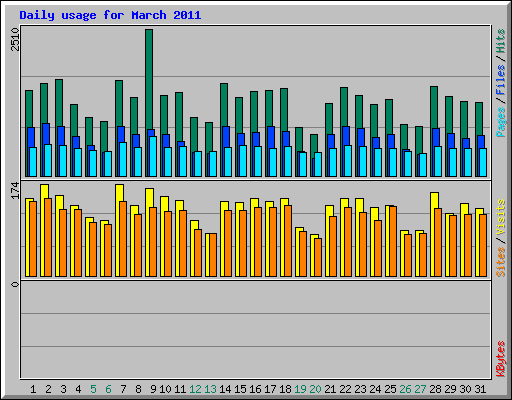Click the Sites legend label
This screenshot has width=512, height=400.
(501, 262)
